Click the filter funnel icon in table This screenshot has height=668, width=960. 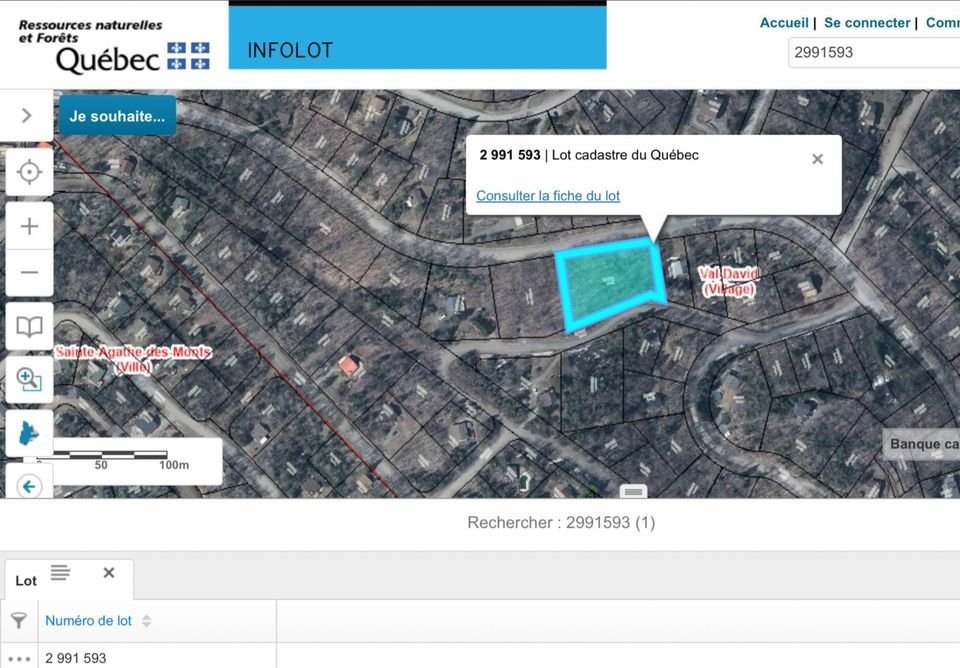coord(18,621)
